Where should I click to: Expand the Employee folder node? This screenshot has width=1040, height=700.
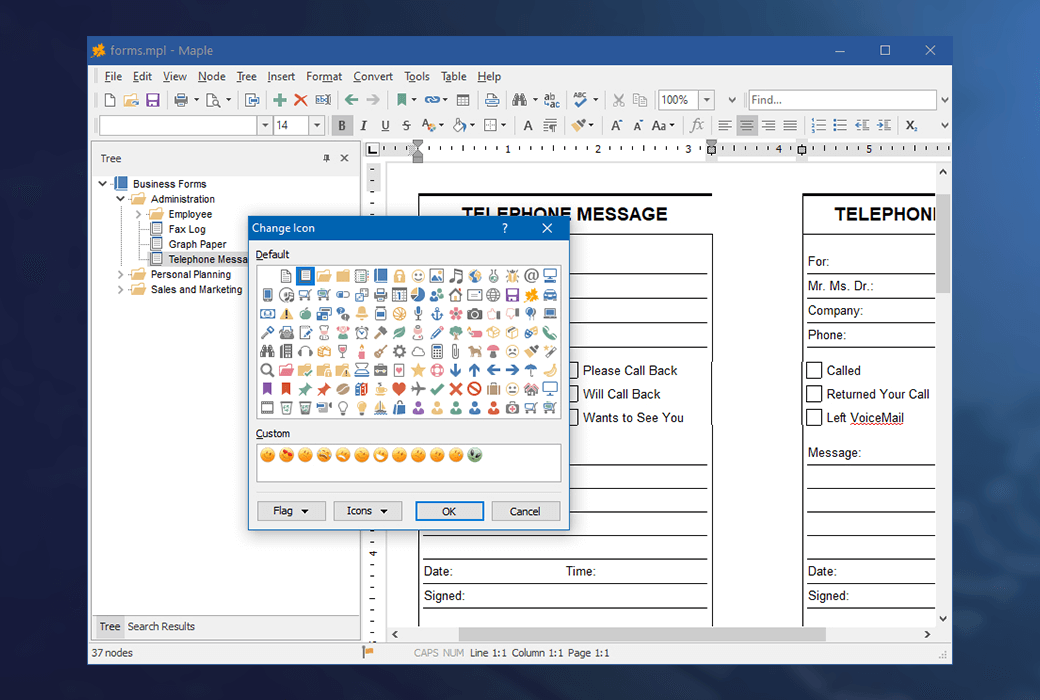click(x=139, y=214)
